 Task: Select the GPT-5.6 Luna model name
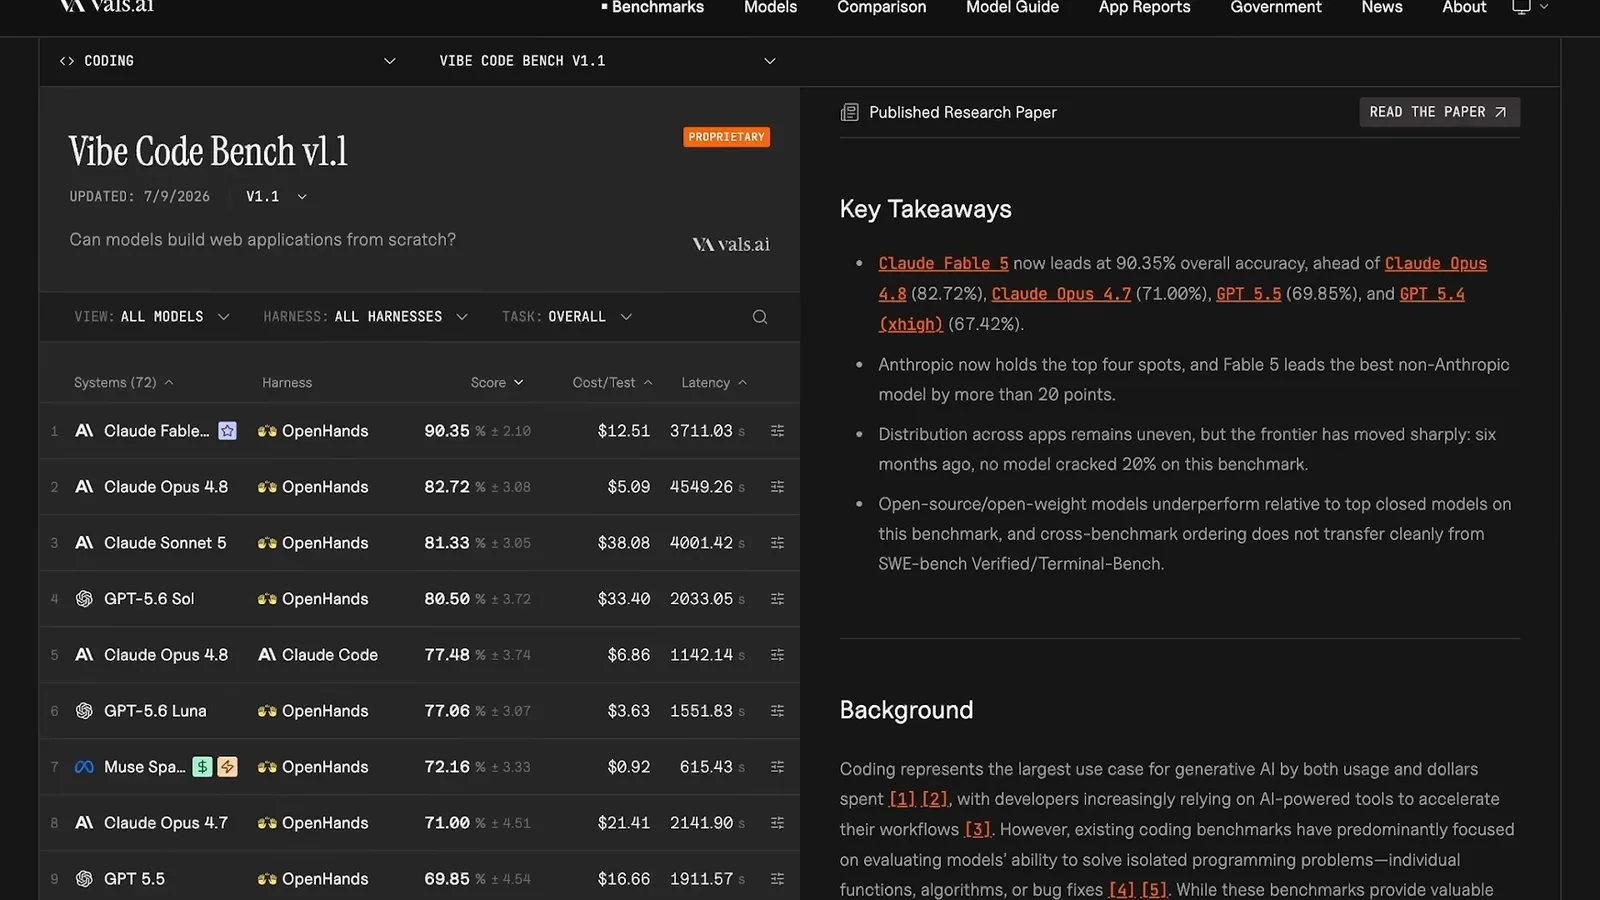coord(155,711)
